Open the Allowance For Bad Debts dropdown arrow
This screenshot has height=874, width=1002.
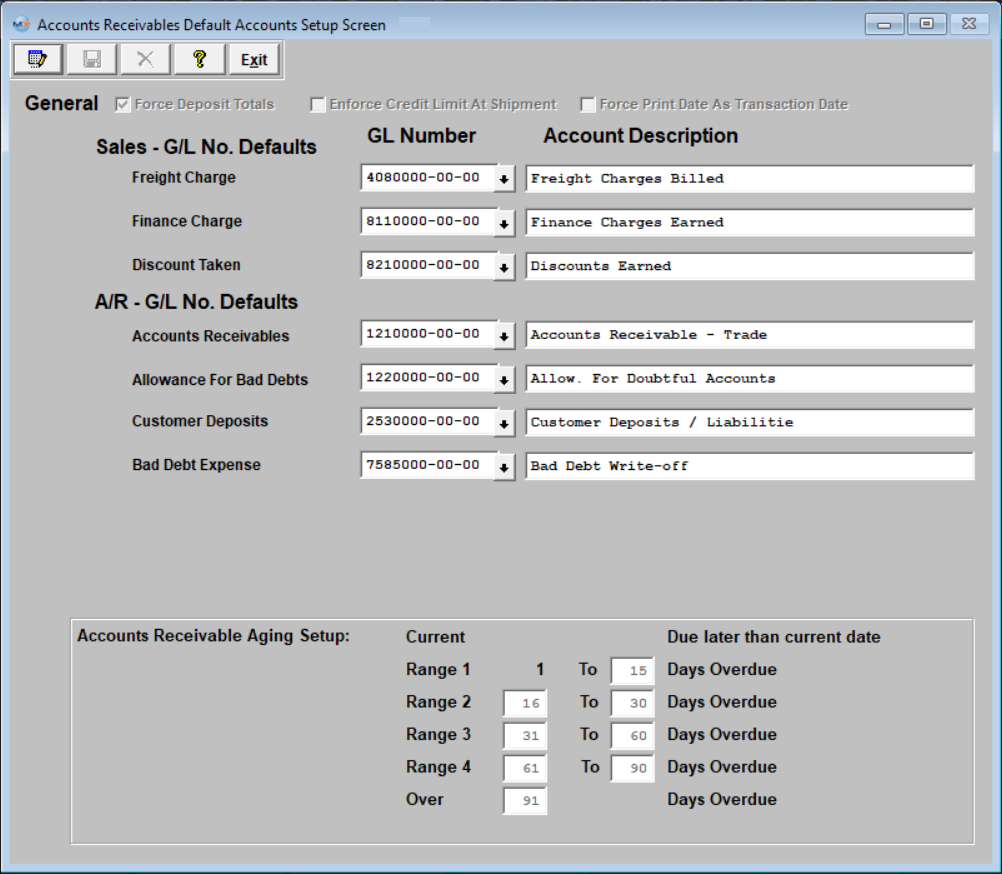504,379
